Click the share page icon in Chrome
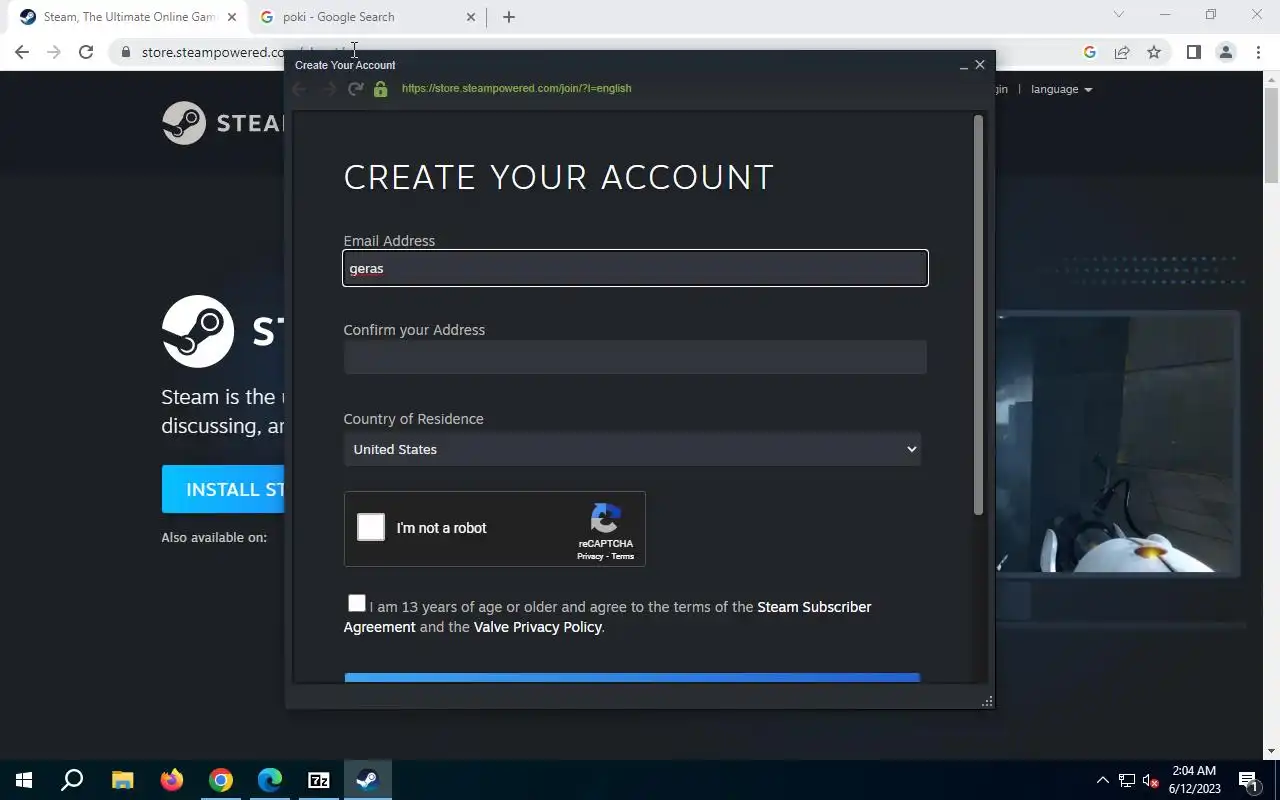The height and width of the screenshot is (800, 1280). (x=1122, y=52)
